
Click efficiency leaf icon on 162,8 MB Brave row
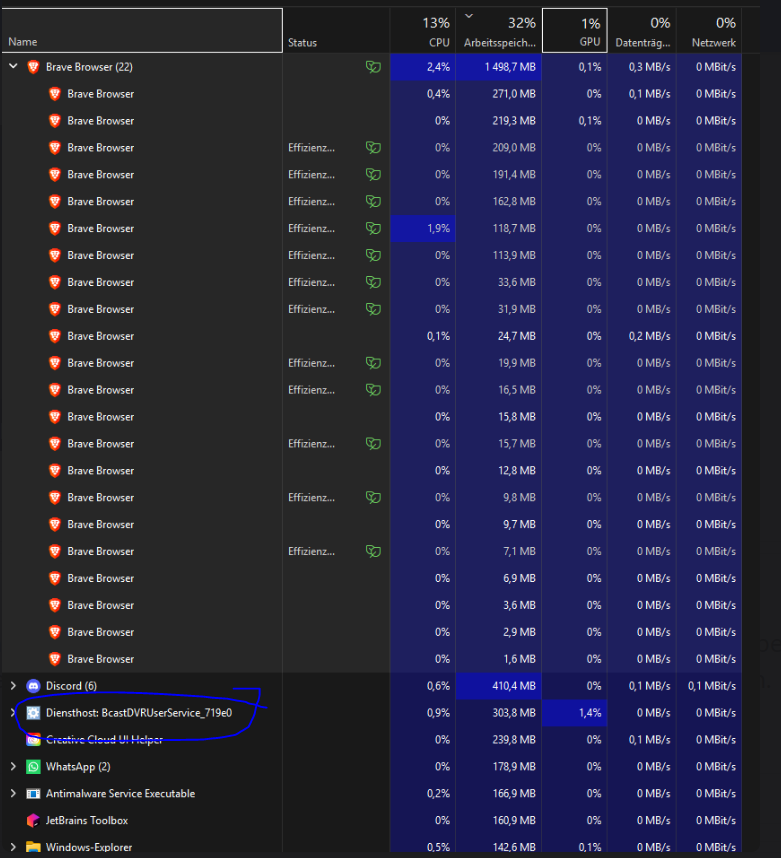(x=373, y=201)
